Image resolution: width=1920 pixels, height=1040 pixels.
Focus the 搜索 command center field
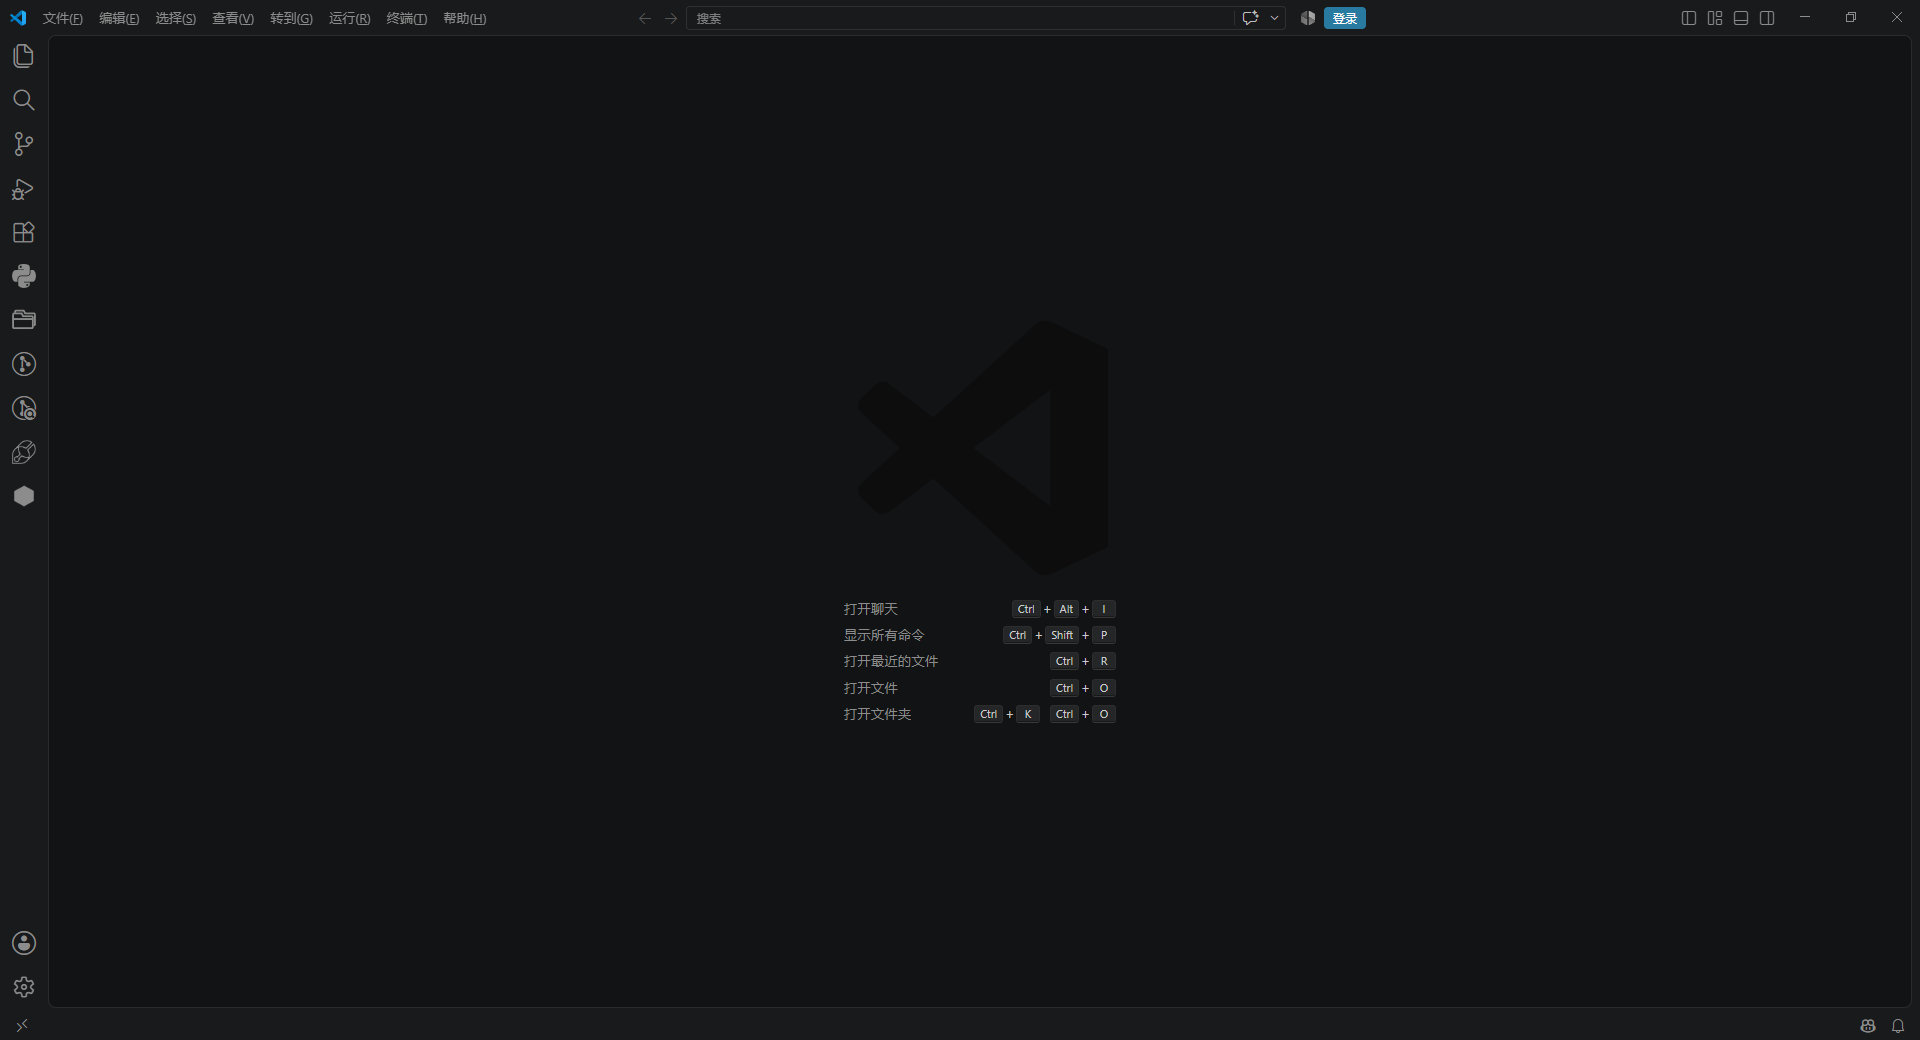click(x=960, y=18)
